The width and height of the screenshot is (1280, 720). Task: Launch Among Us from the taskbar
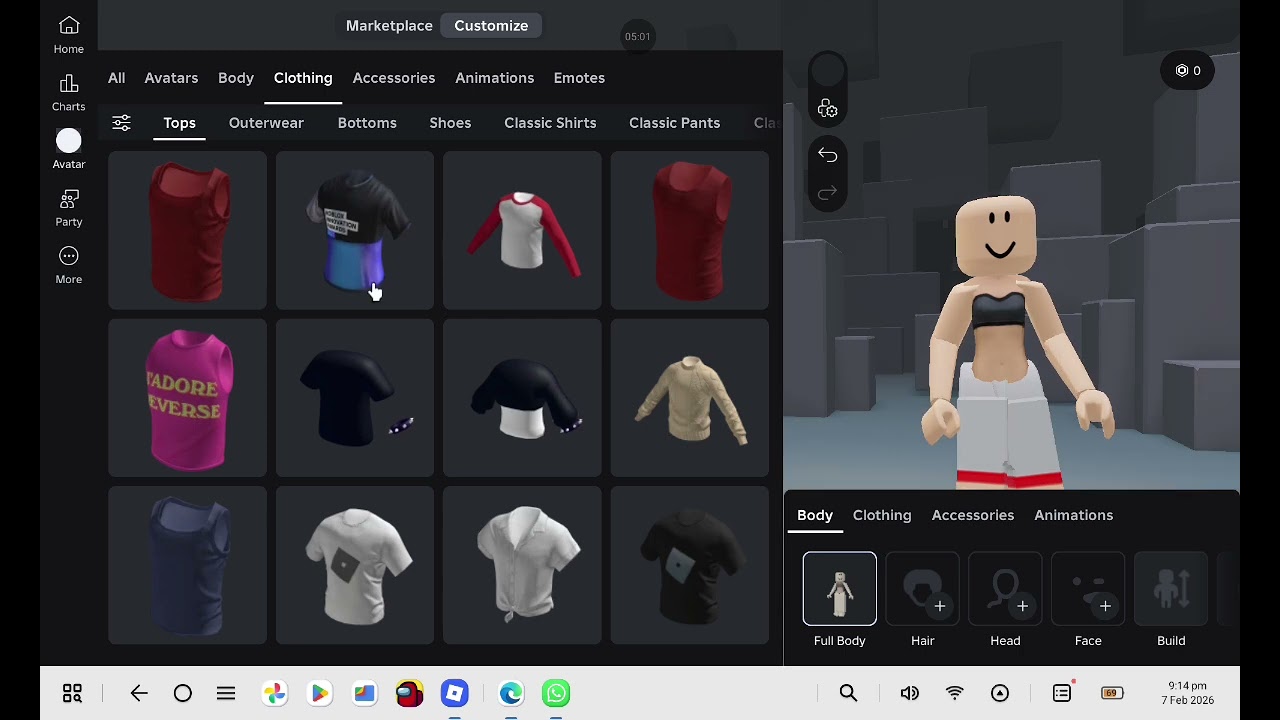[410, 693]
